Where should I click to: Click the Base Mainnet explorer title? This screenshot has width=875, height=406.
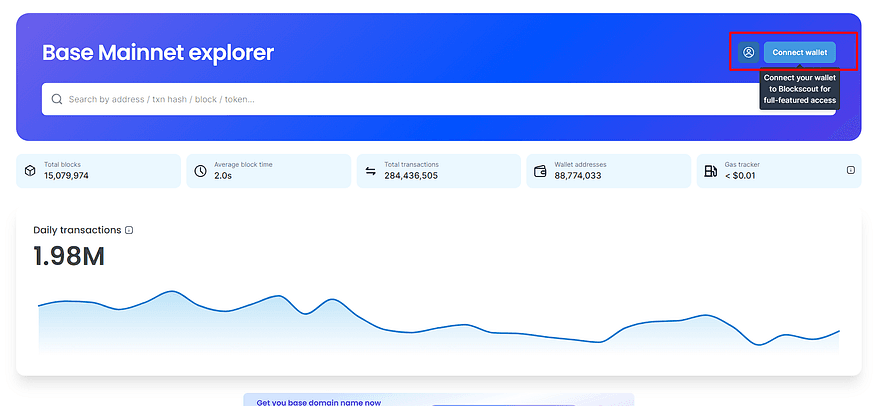click(158, 52)
